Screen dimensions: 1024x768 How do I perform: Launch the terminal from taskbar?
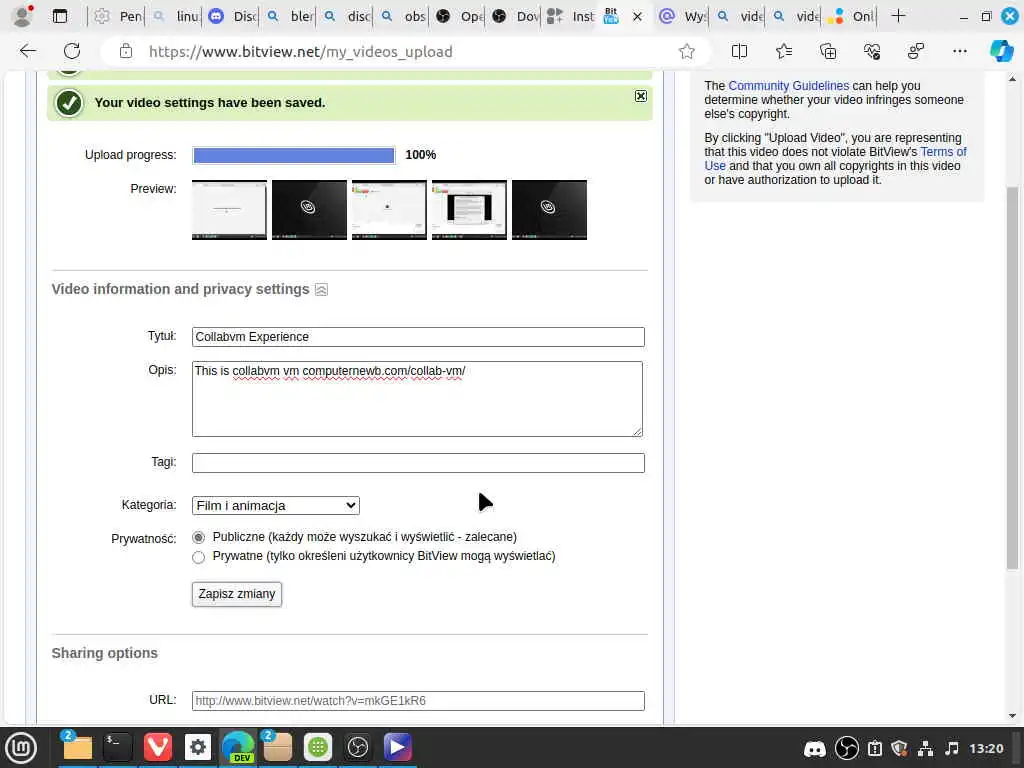[x=118, y=747]
